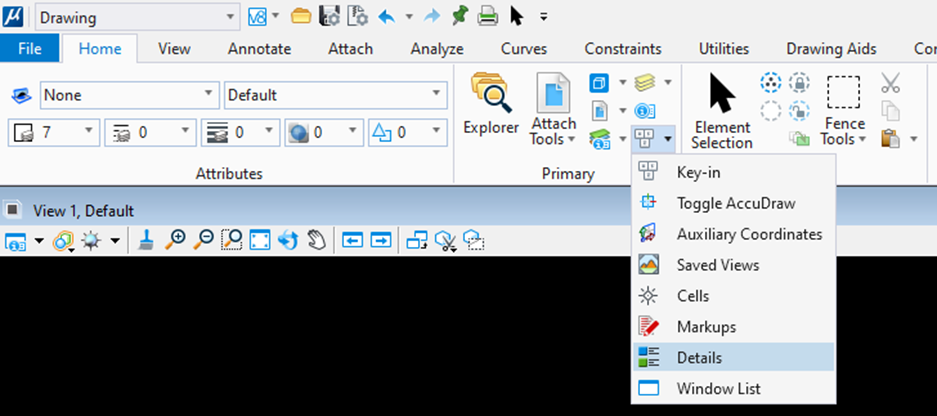
Task: Switch to the Utilities tab
Action: click(724, 48)
